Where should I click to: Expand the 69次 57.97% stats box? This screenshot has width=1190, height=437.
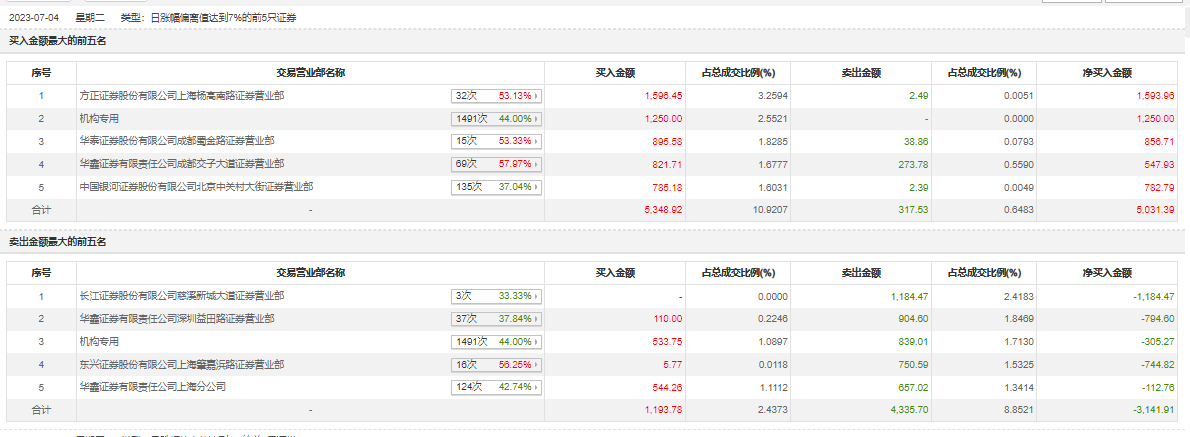[496, 164]
